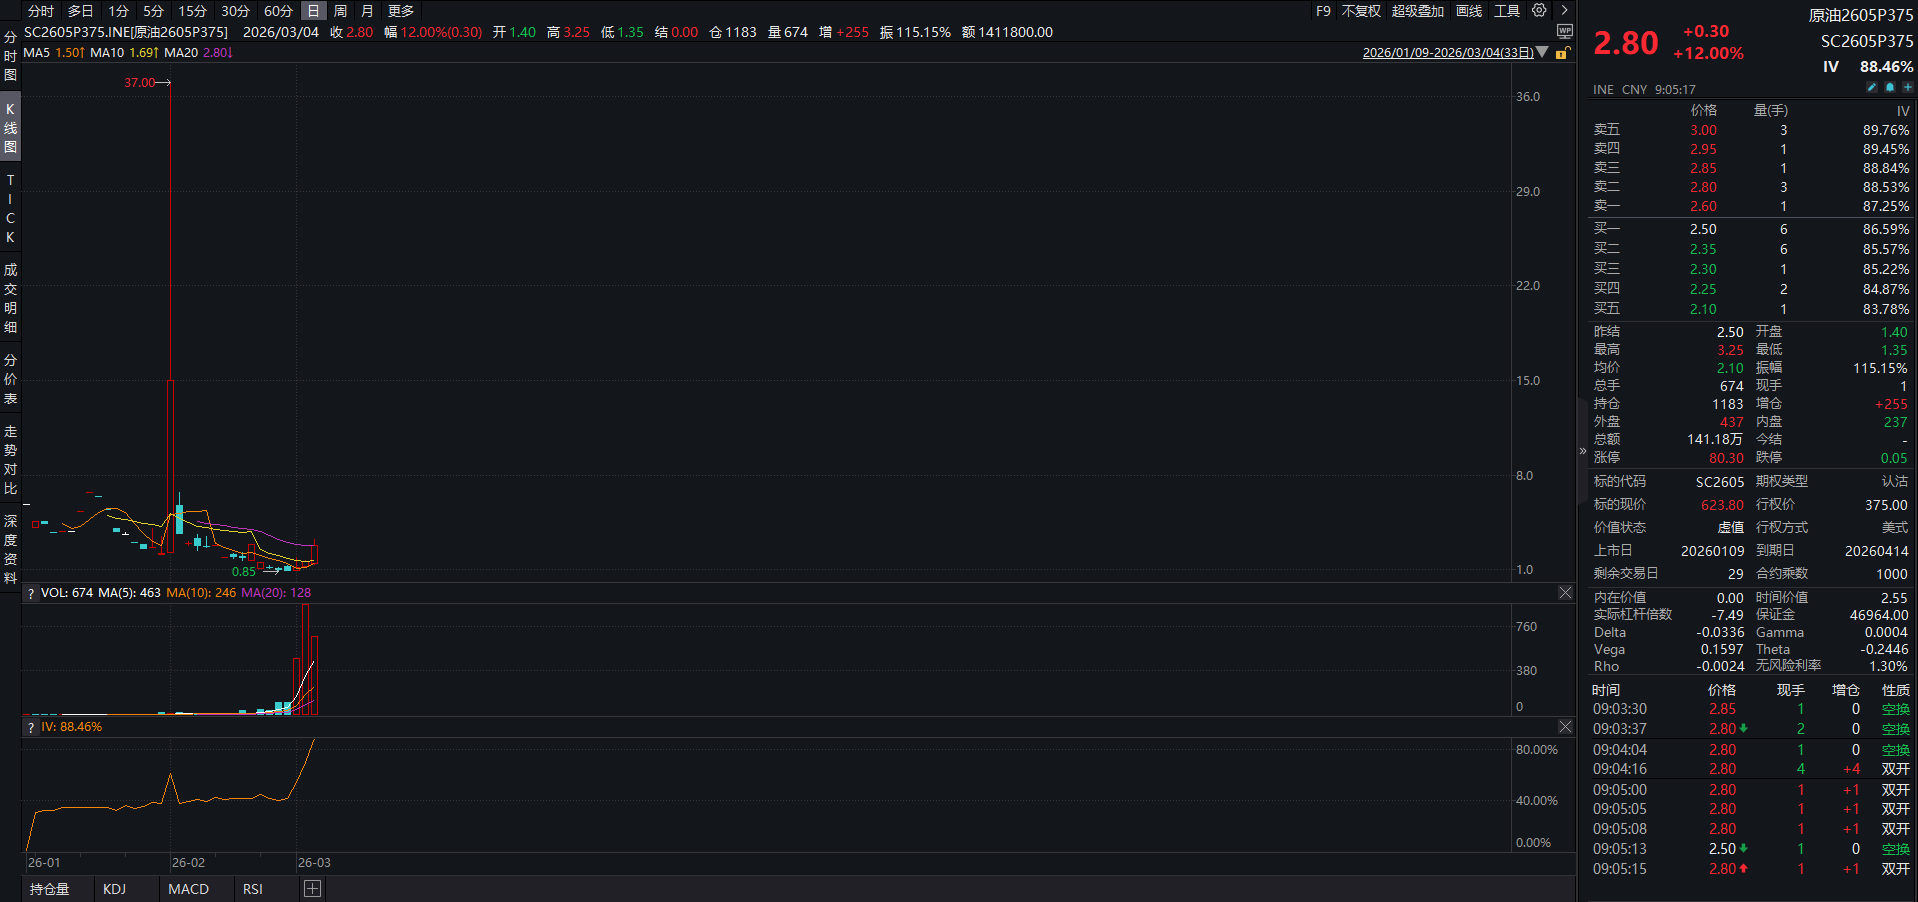Expand toolbar with right chevron arrow

point(1564,10)
